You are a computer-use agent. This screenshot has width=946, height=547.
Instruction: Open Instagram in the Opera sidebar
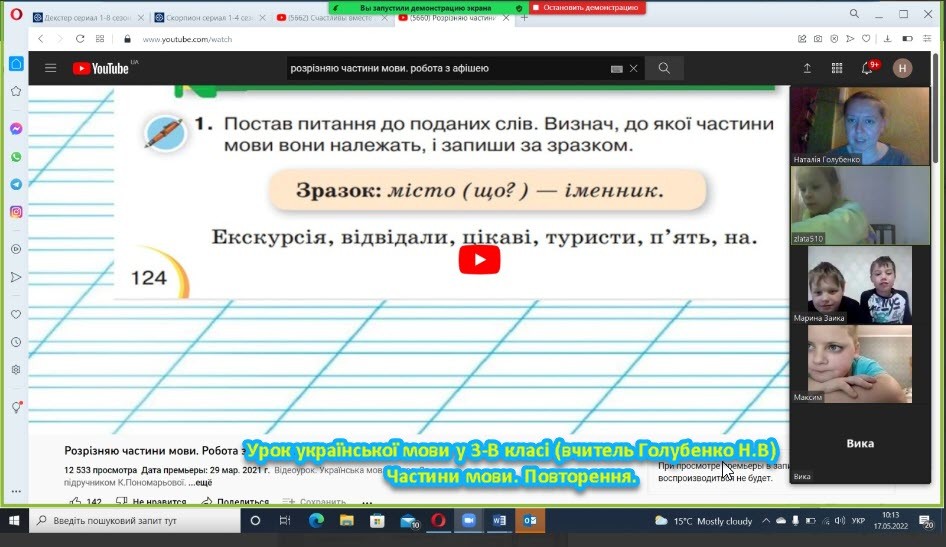16,212
